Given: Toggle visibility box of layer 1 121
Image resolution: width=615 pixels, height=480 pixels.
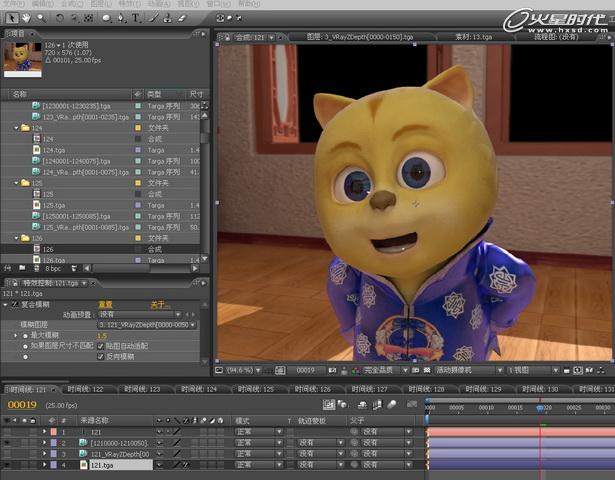Looking at the screenshot, I should (x=7, y=432).
